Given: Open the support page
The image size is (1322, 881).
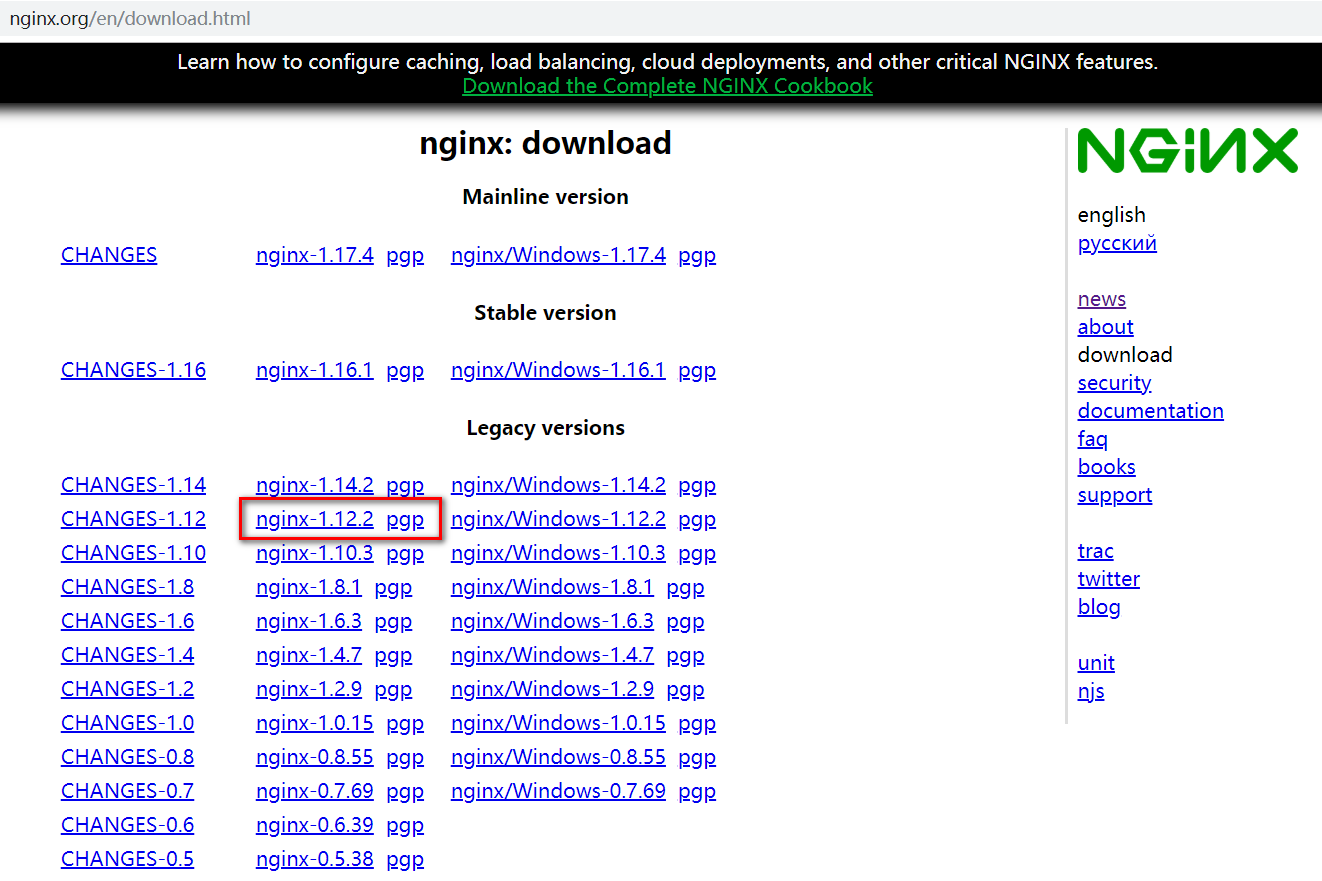Looking at the screenshot, I should pos(1115,495).
